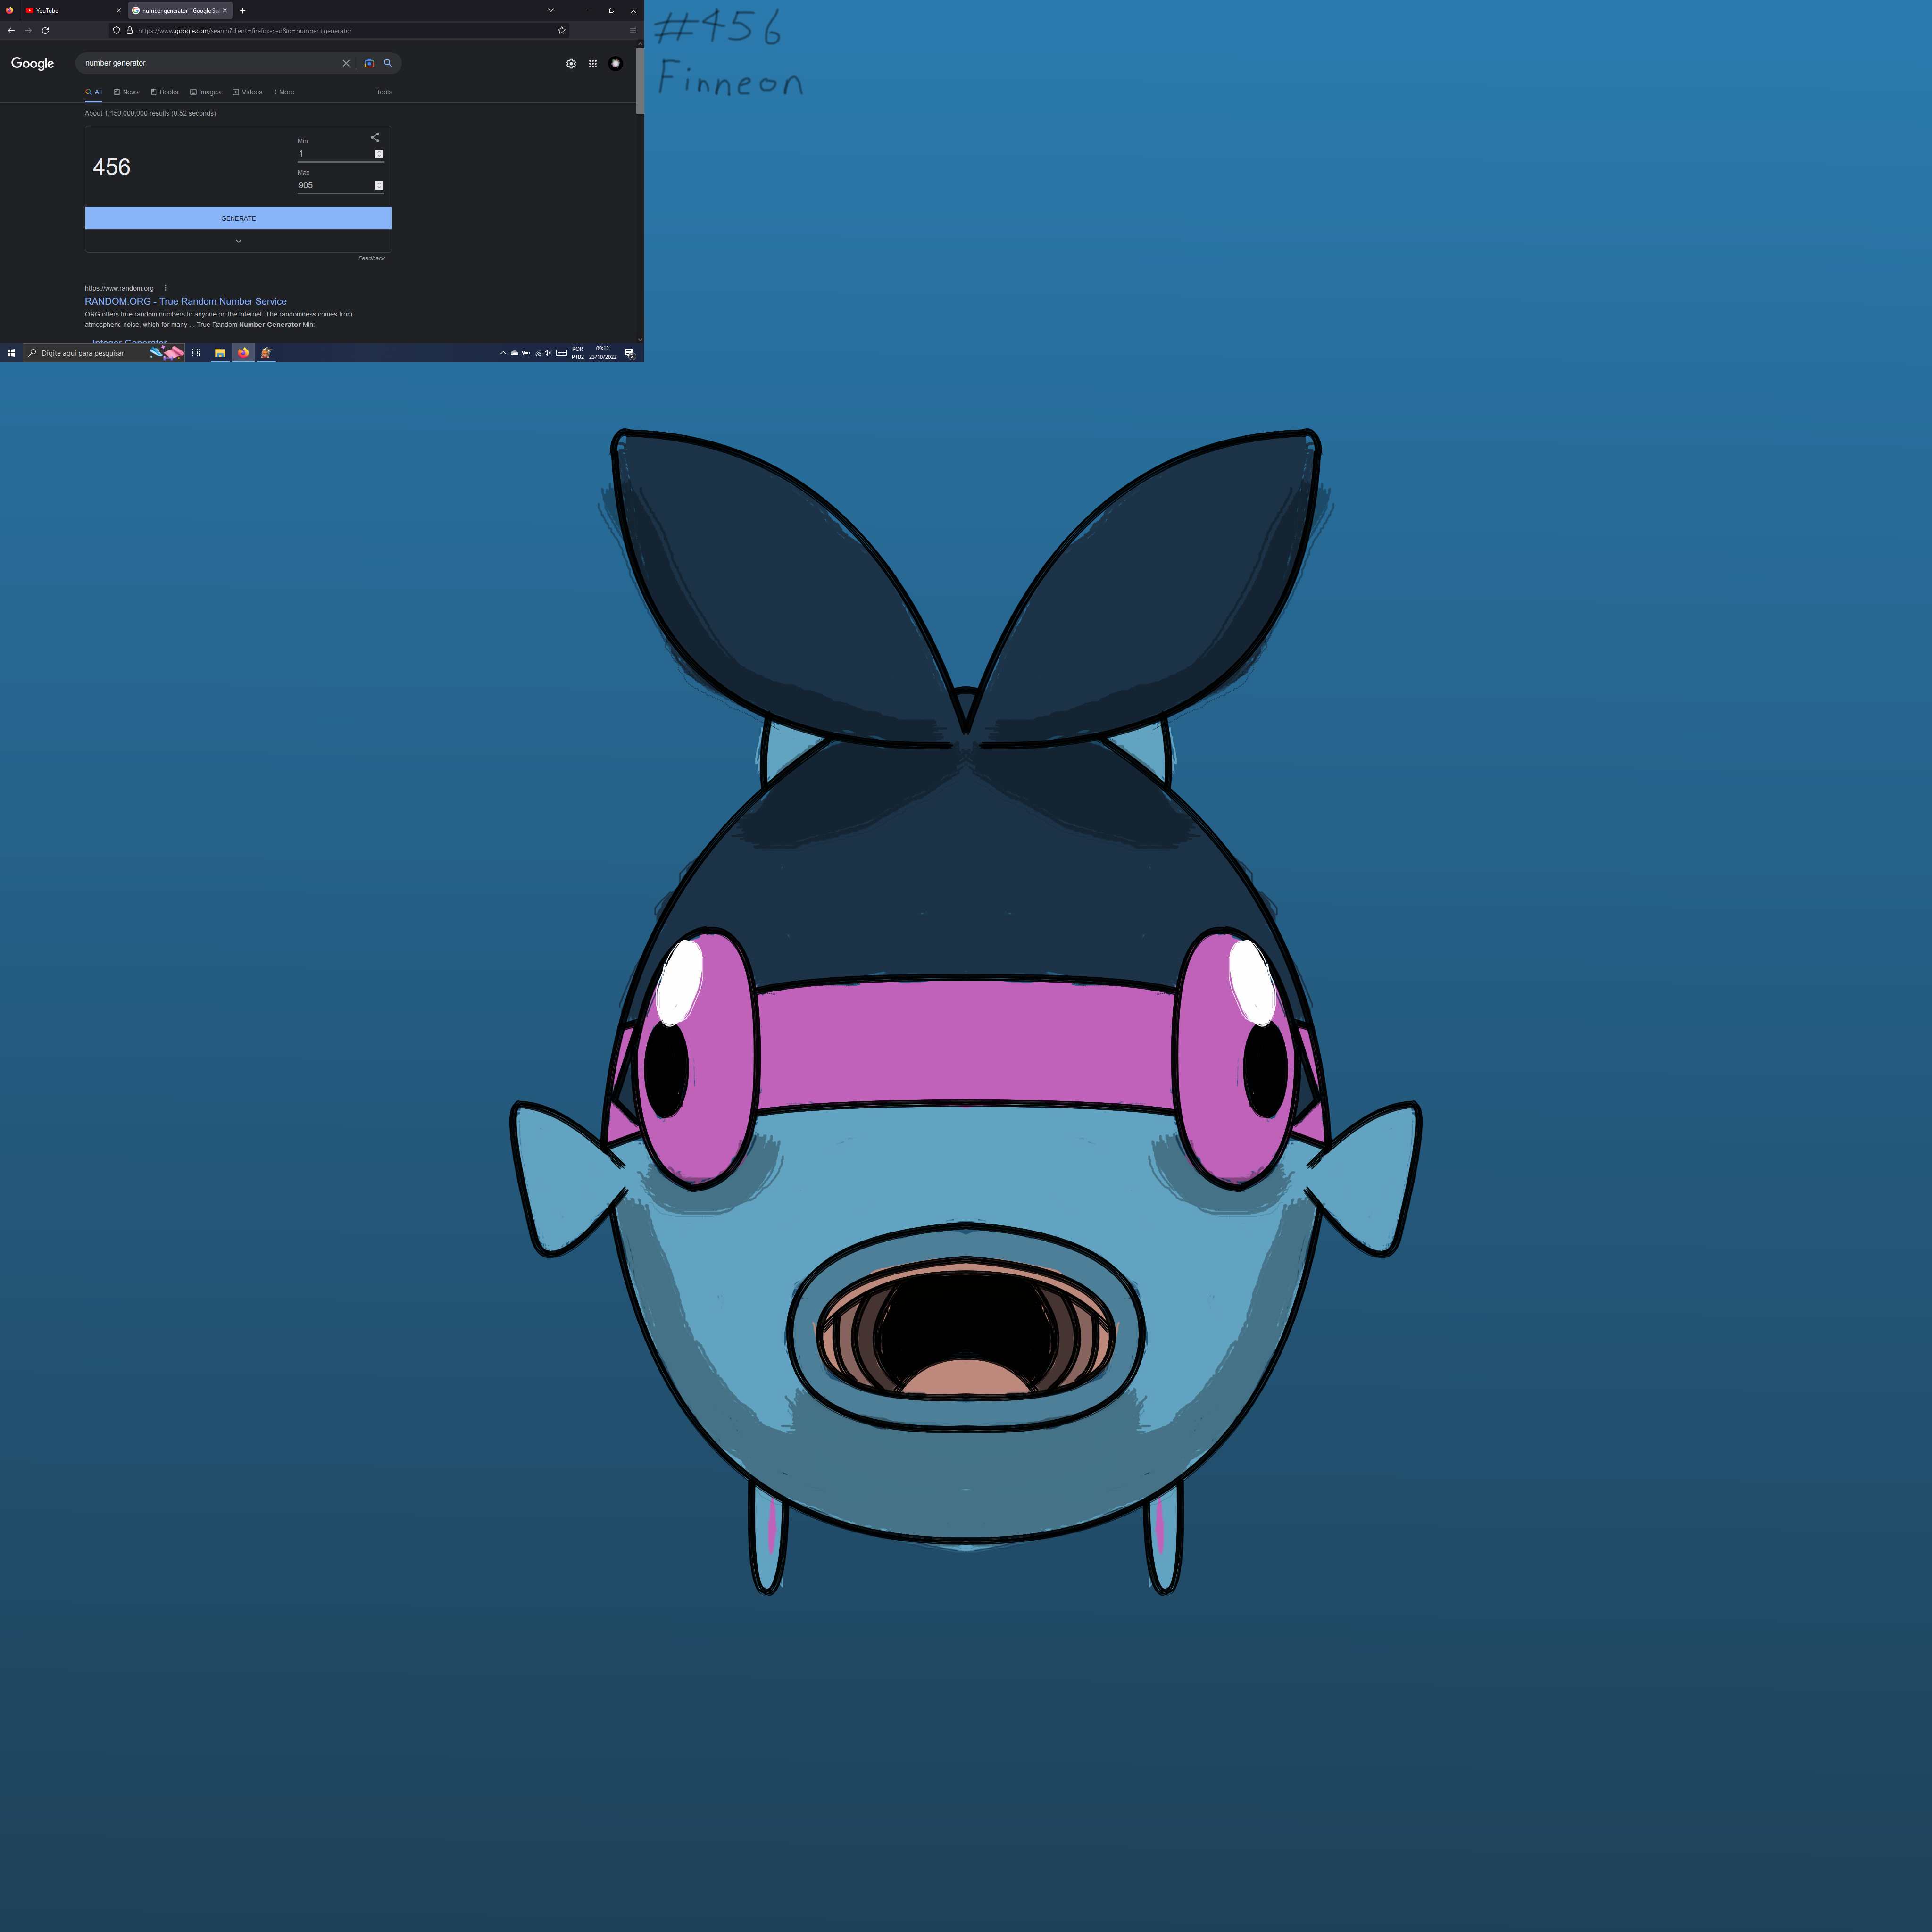This screenshot has width=1932, height=1932.
Task: Open File Explorer from the taskbar
Action: click(220, 352)
